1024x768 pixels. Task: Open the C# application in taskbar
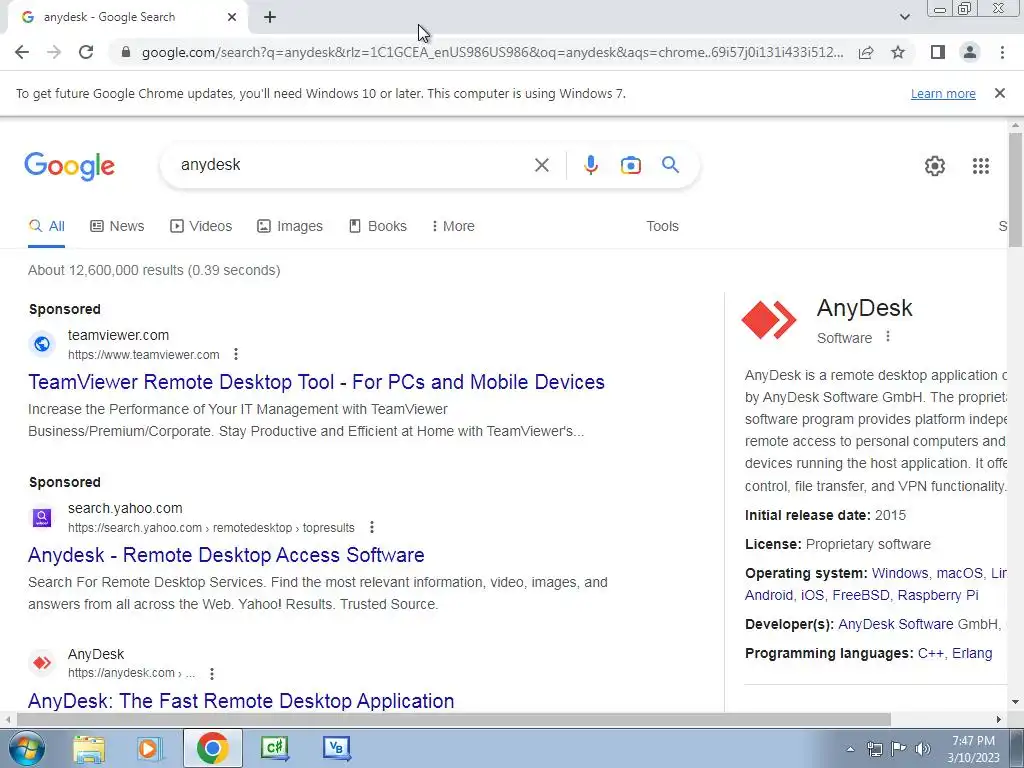(x=274, y=748)
